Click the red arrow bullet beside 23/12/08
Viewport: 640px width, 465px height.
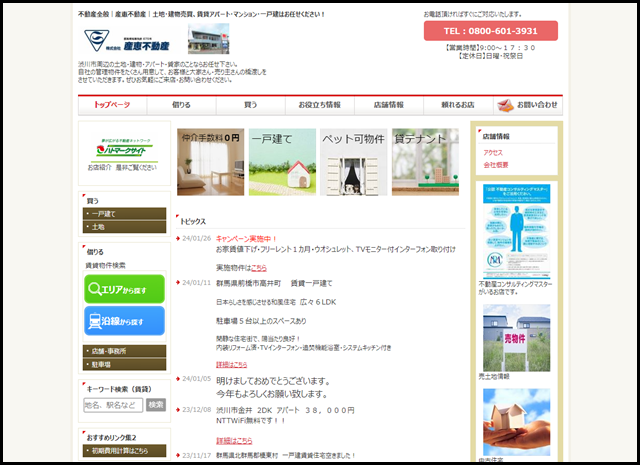tap(178, 410)
